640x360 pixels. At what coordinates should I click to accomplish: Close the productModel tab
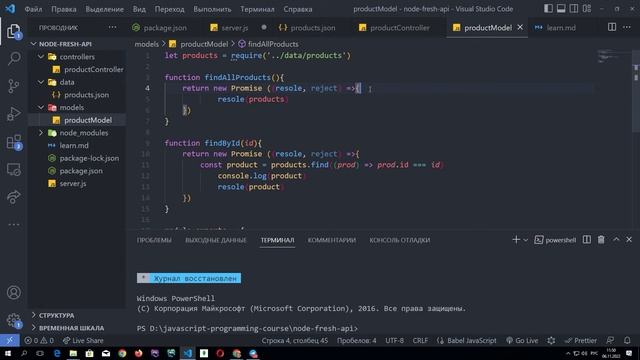pos(520,27)
